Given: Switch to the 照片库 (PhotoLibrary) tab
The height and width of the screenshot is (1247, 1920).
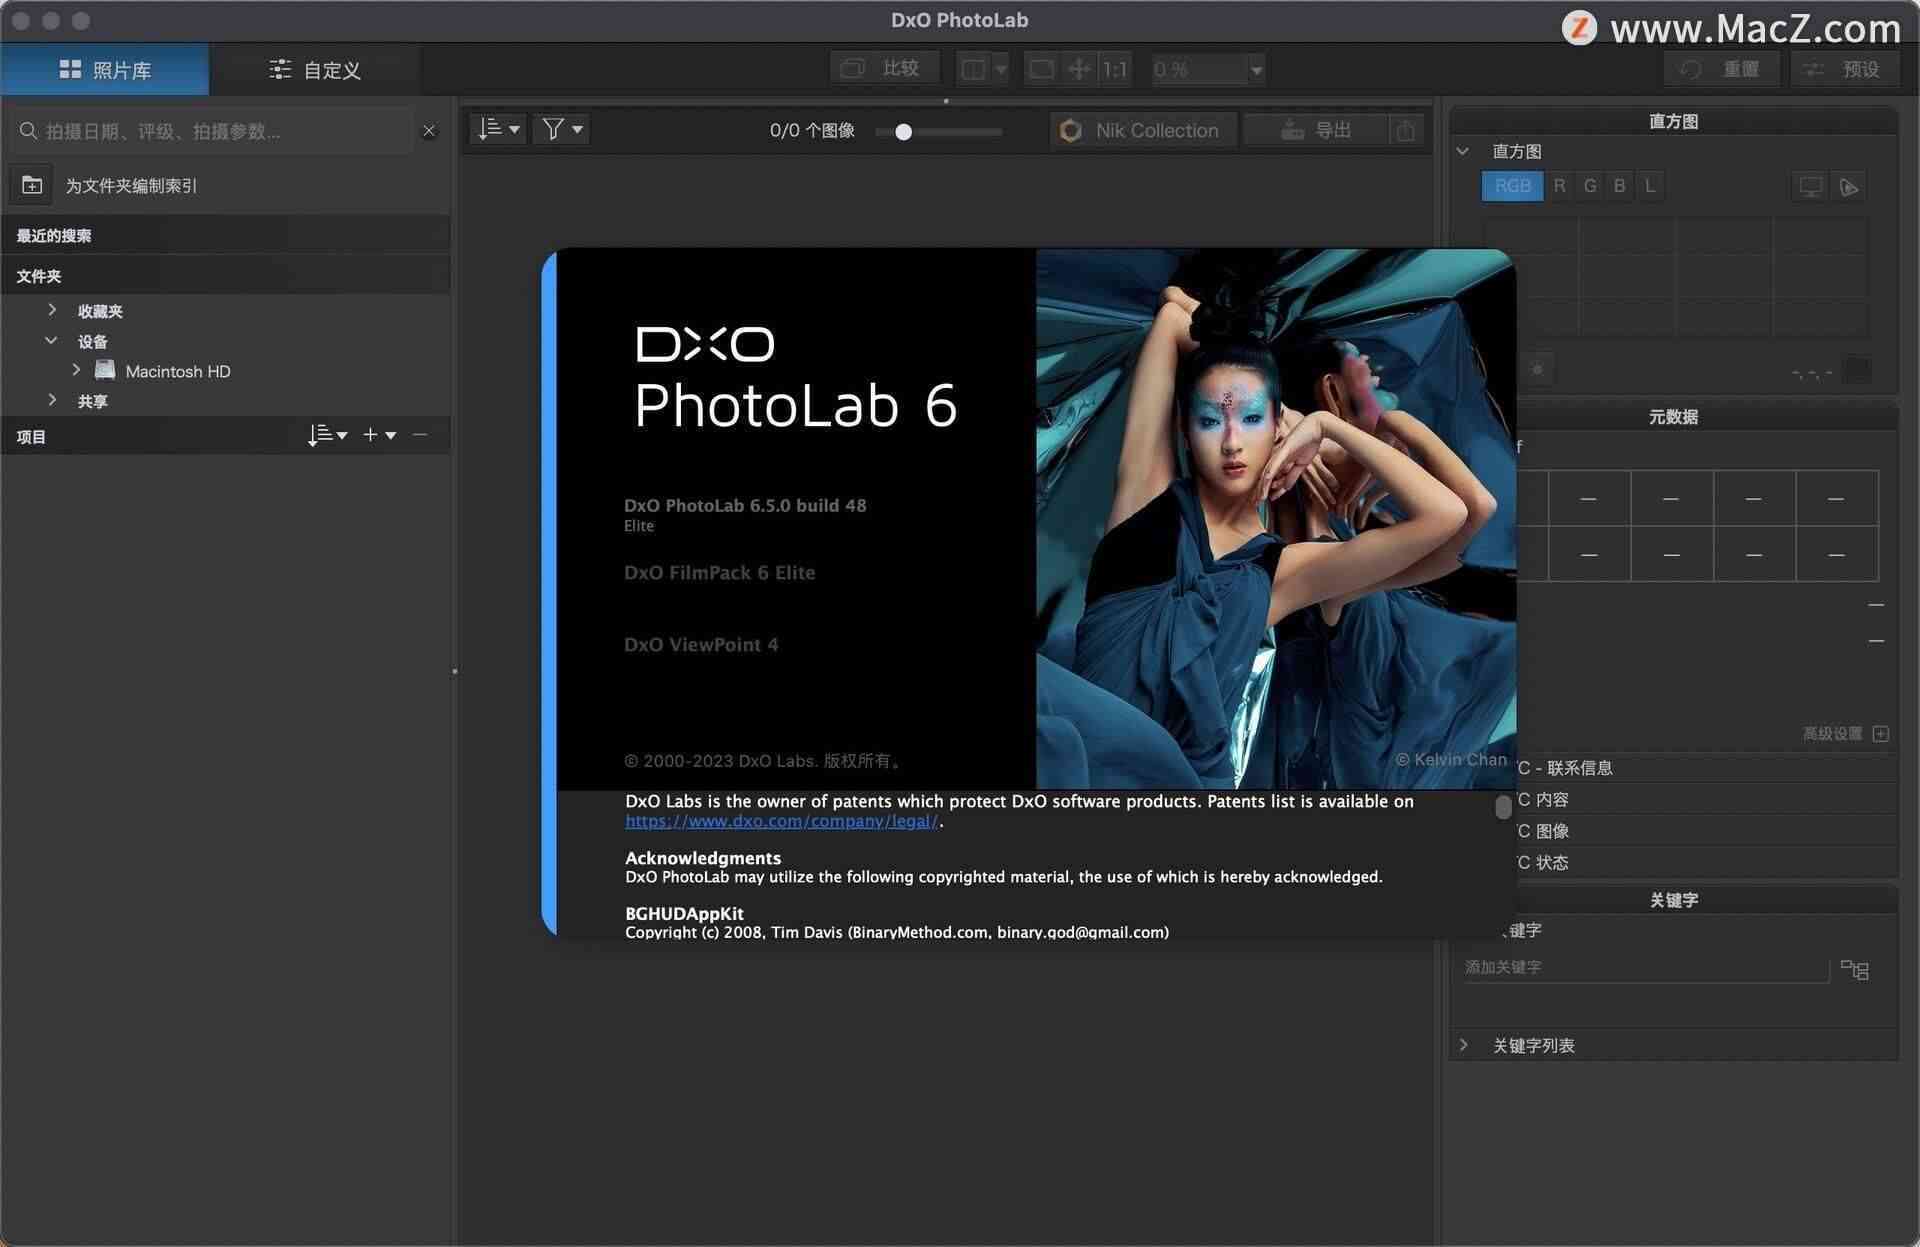Looking at the screenshot, I should (105, 69).
